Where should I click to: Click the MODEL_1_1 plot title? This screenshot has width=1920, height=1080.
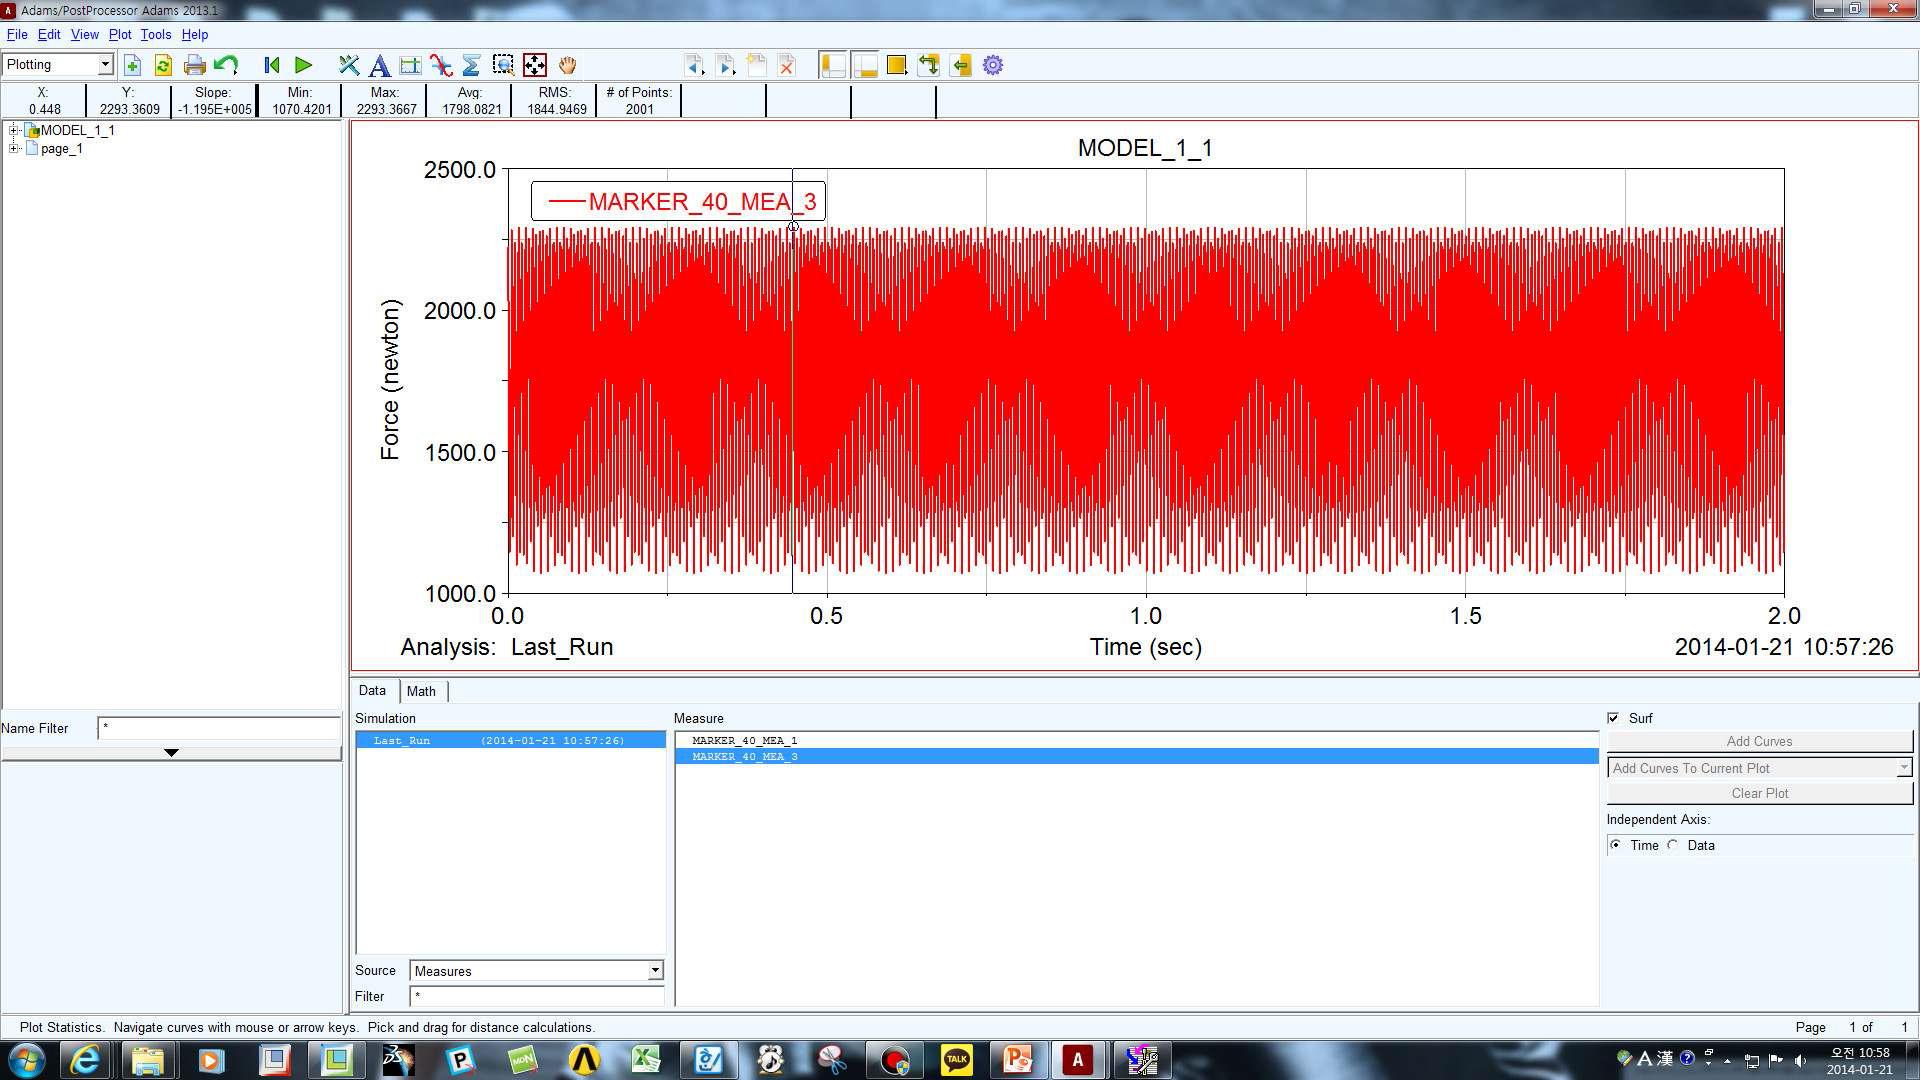click(x=1145, y=148)
